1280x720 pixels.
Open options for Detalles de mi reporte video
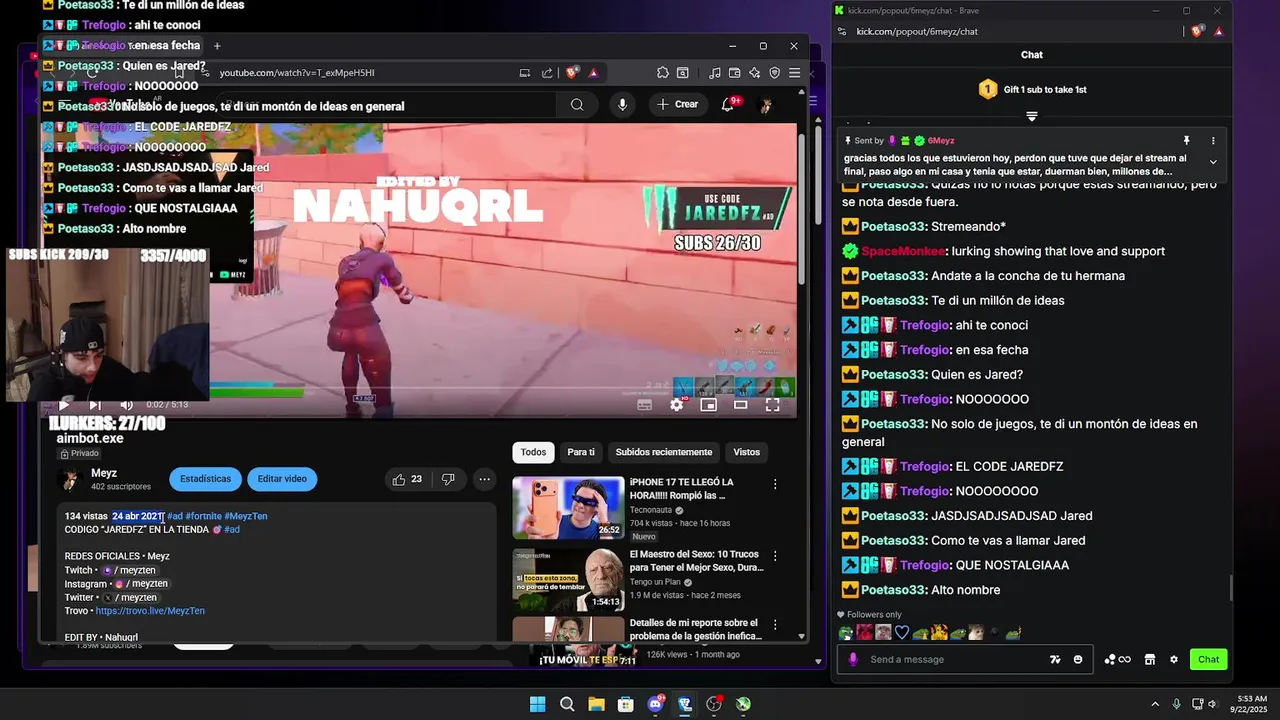pyautogui.click(x=775, y=624)
